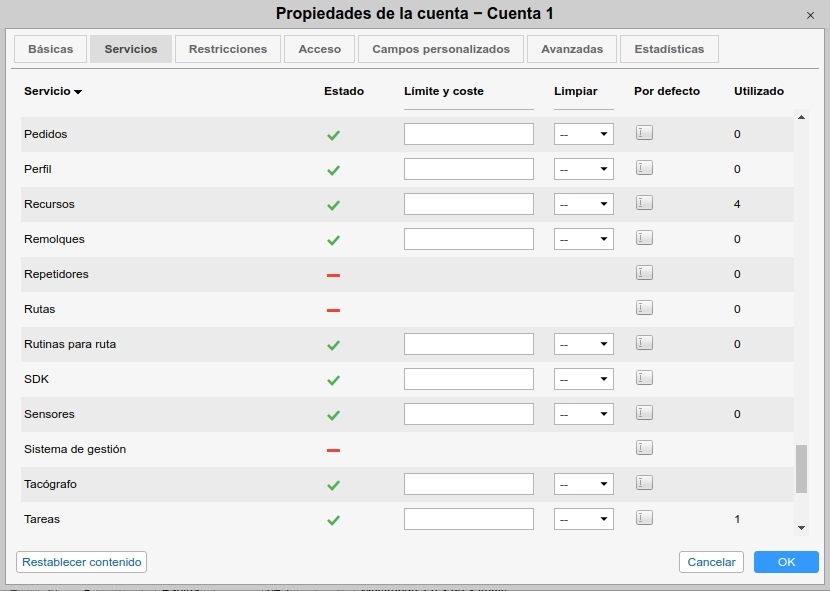Image resolution: width=830 pixels, height=591 pixels.
Task: Open the Campos personalizados tab
Action: 441,49
